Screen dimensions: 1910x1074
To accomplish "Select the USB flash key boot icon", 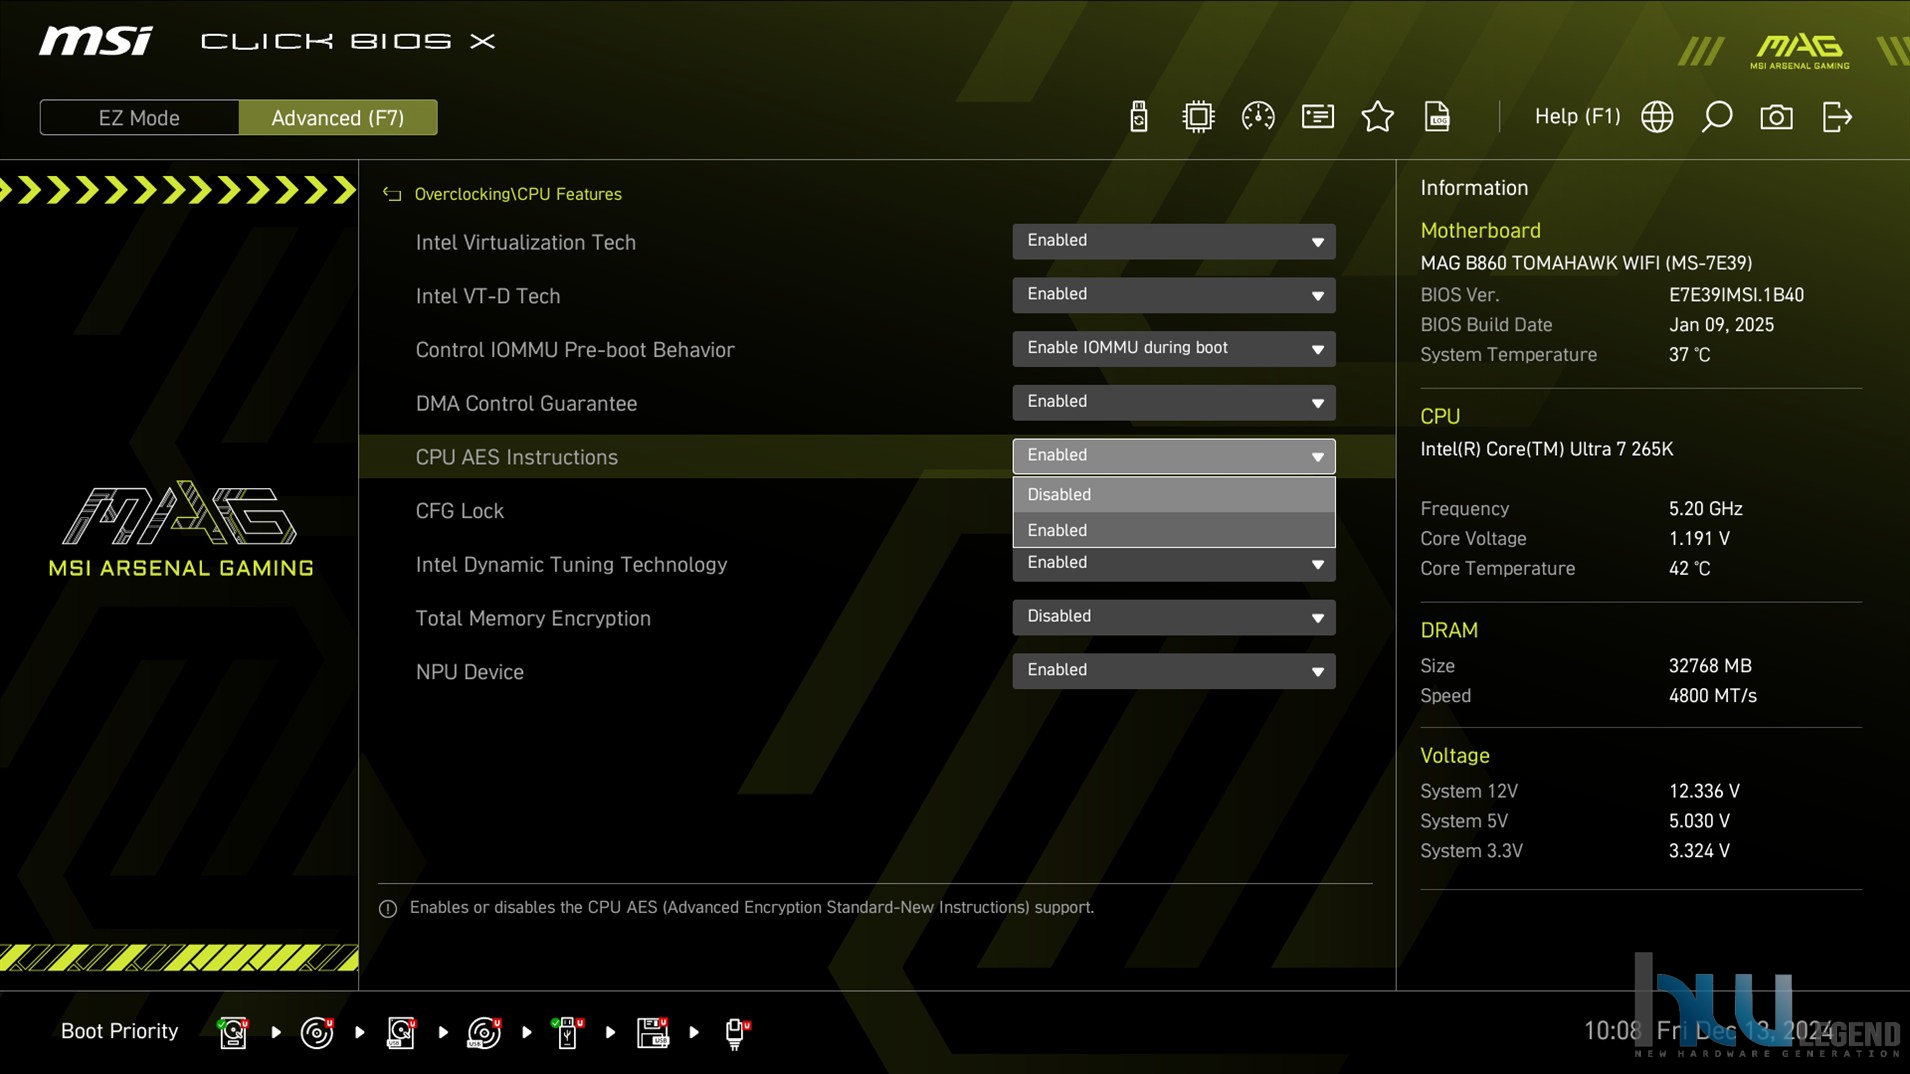I will pos(568,1031).
